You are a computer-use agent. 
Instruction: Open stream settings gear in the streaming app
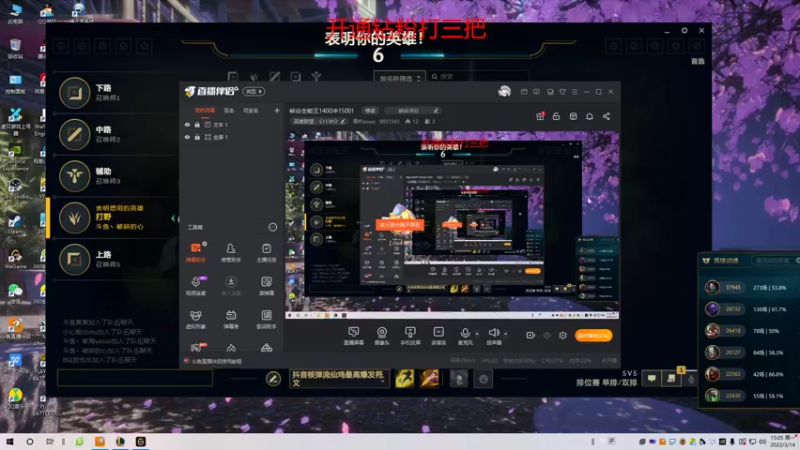(x=563, y=335)
